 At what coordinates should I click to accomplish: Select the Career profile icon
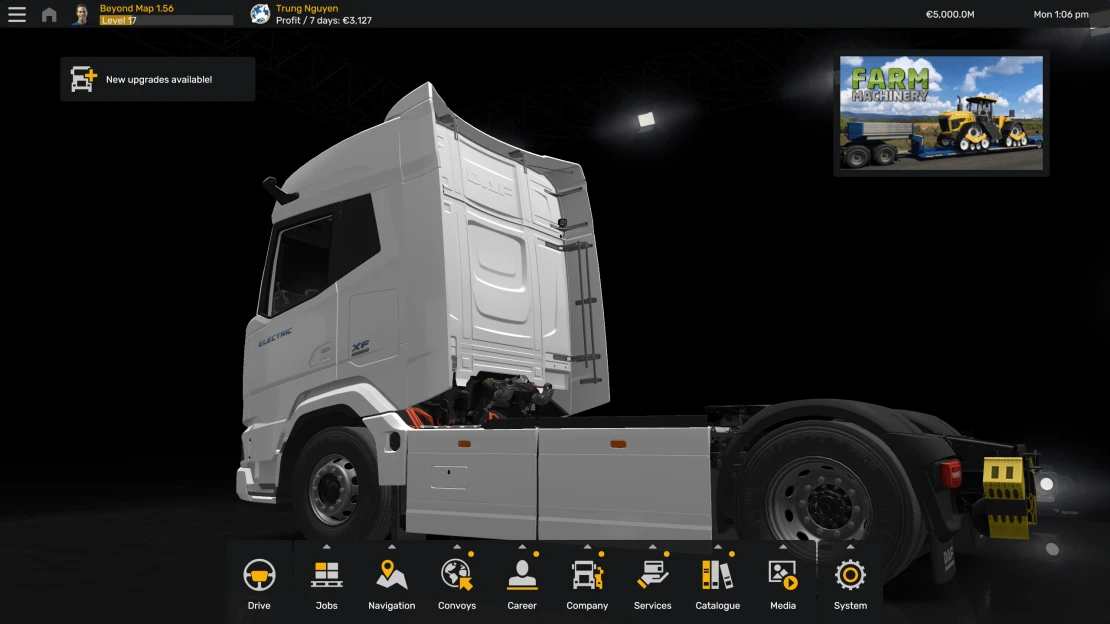522,576
